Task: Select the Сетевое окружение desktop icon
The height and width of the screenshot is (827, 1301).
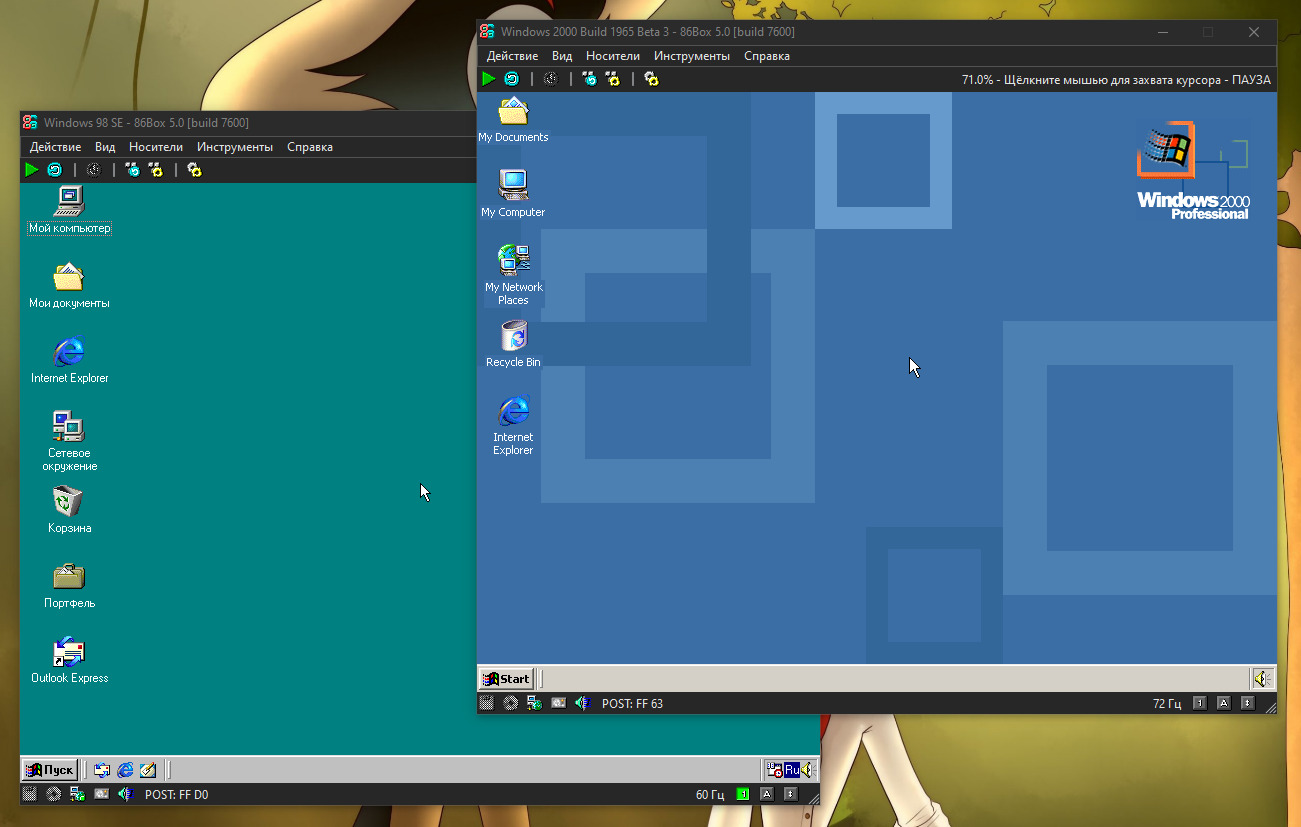Action: coord(69,441)
